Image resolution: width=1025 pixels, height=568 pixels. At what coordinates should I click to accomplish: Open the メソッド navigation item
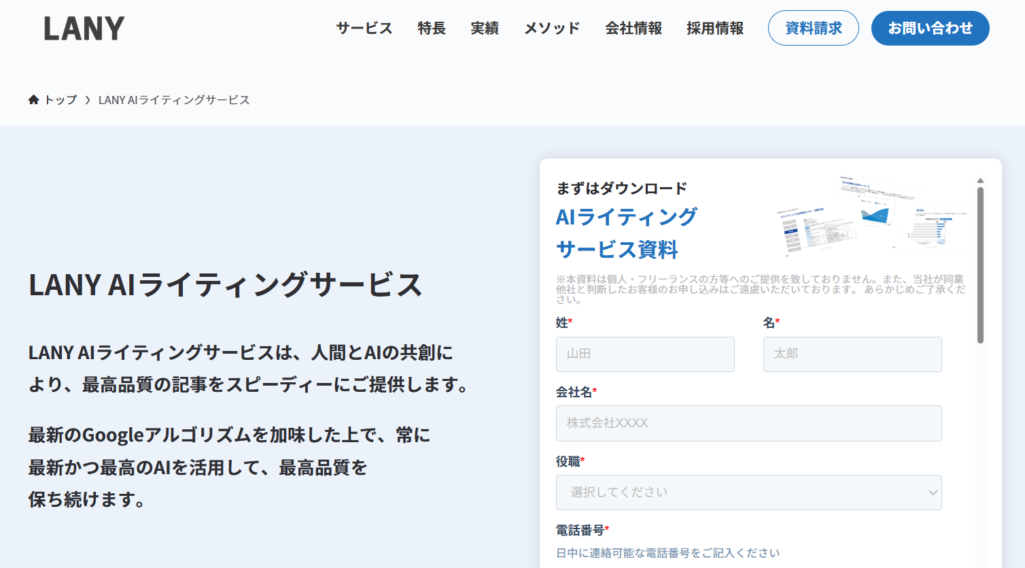point(552,28)
